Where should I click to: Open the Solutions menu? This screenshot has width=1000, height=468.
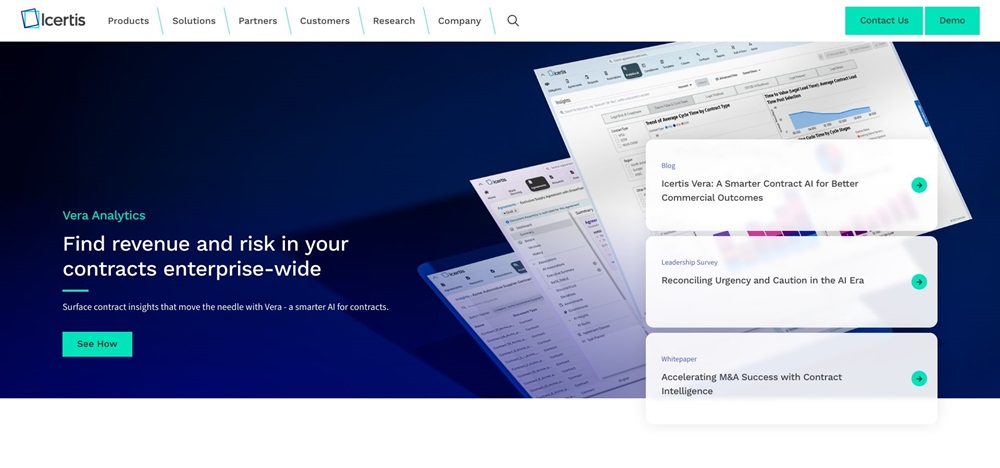pos(194,21)
